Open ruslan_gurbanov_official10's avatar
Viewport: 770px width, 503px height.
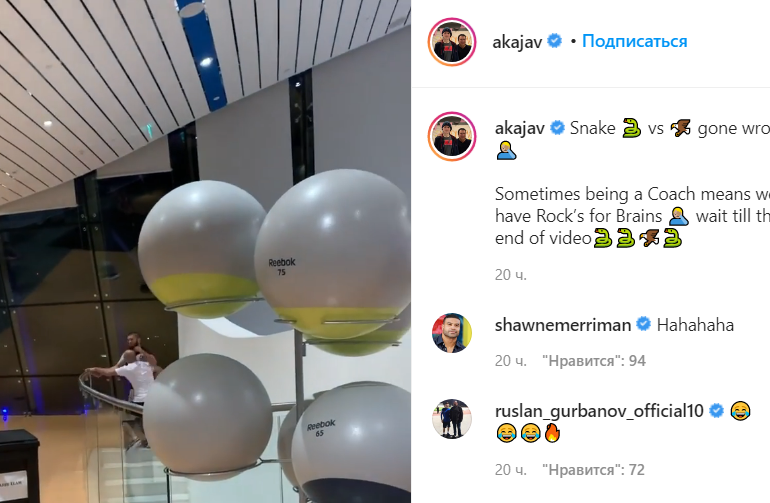click(x=452, y=419)
